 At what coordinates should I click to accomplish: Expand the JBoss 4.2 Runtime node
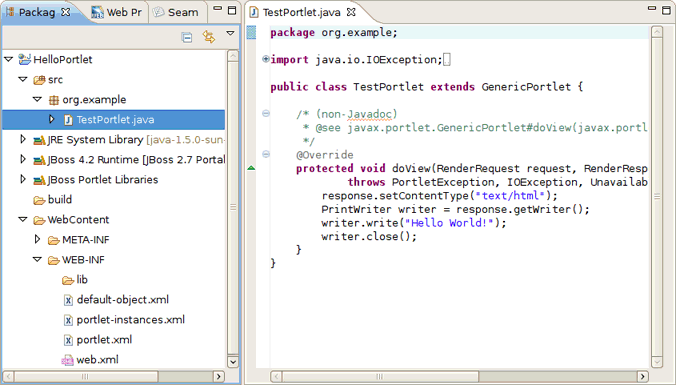coord(23,159)
